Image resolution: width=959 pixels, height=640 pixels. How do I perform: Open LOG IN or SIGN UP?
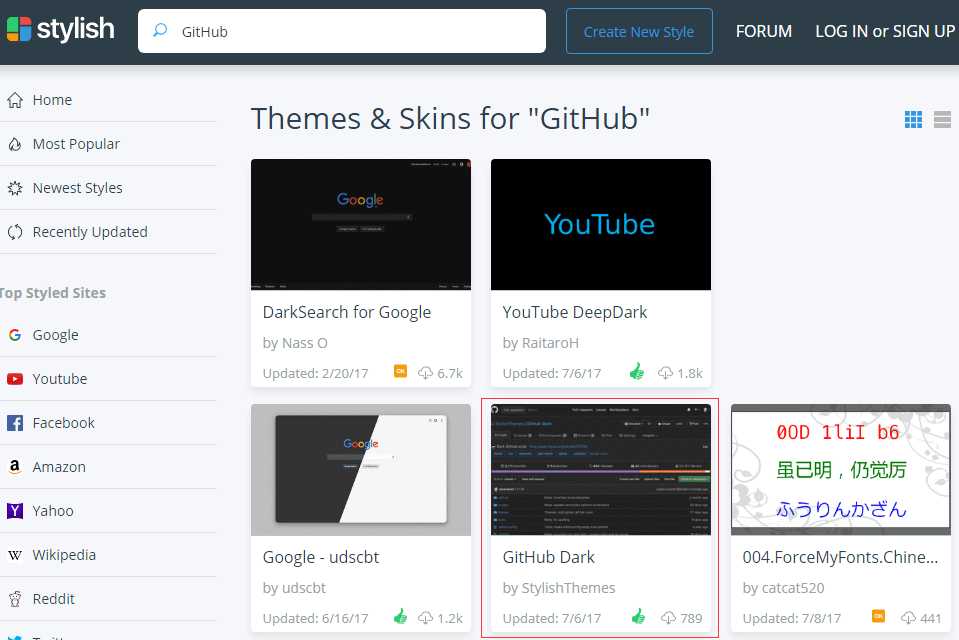point(885,31)
